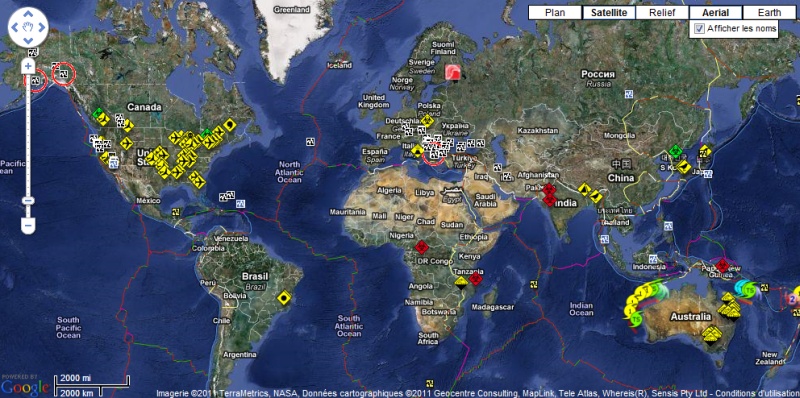Toggle the Afficher les noms checkbox
800x398 pixels.
[x=699, y=29]
